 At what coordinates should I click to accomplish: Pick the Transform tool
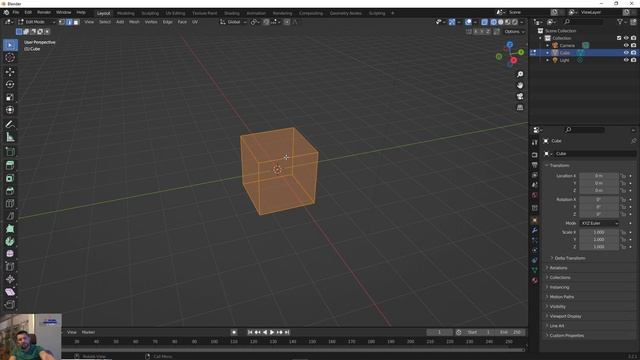10,110
